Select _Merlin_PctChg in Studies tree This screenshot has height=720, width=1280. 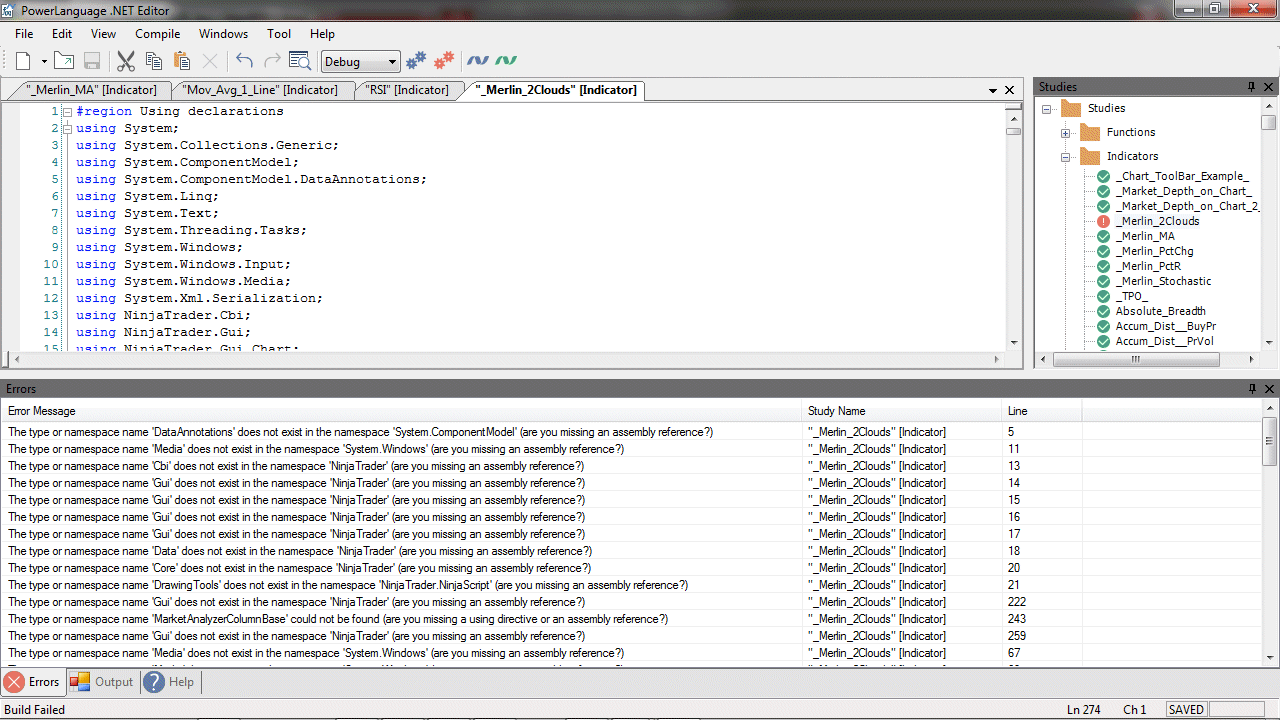1154,251
